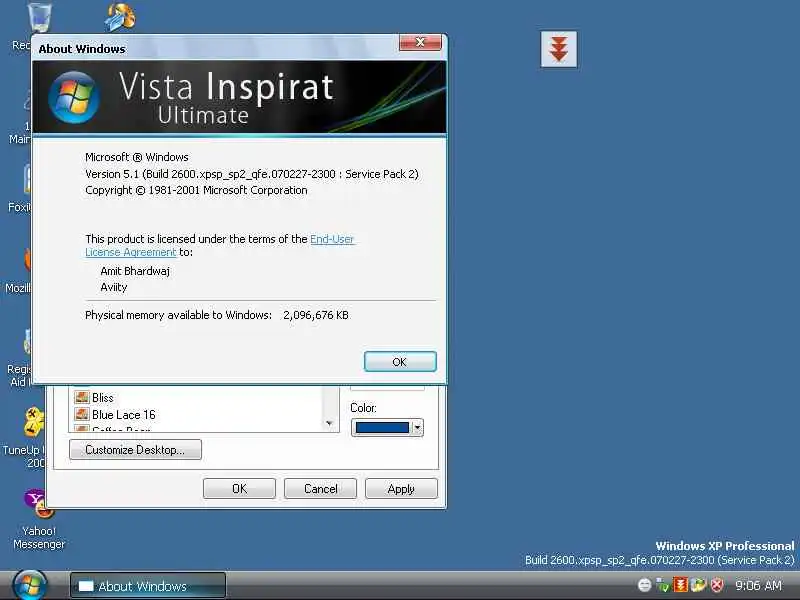
Task: Open the TuneUp Utilities desktop icon
Action: 32,421
